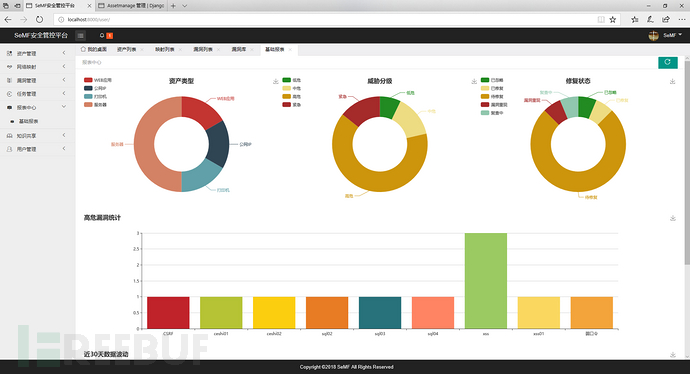Toggle 打印机 legend in 资产类型 chart
Screen dimensions: 690x374
pos(95,96)
